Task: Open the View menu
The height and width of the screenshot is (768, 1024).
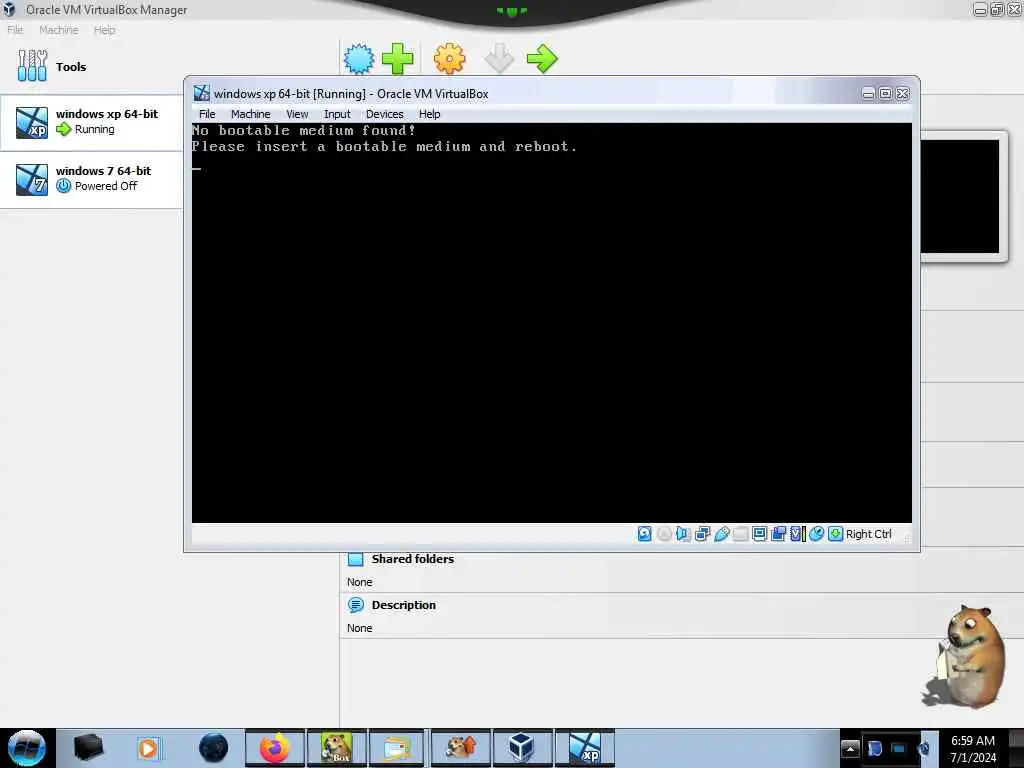Action: [297, 114]
